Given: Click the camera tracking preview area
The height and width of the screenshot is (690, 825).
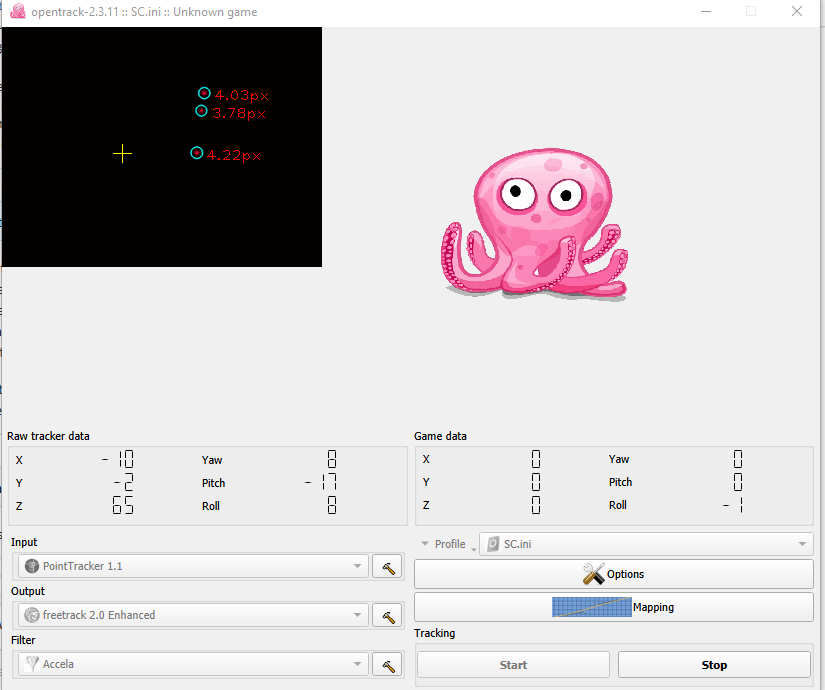Looking at the screenshot, I should pos(160,147).
